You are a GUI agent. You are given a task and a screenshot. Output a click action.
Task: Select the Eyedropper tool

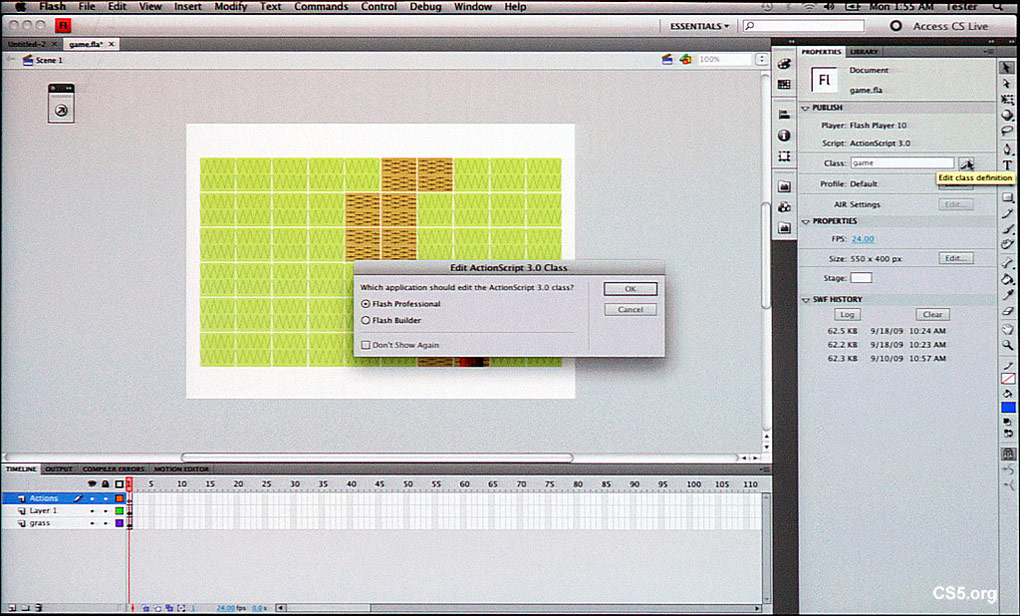pyautogui.click(x=1007, y=295)
